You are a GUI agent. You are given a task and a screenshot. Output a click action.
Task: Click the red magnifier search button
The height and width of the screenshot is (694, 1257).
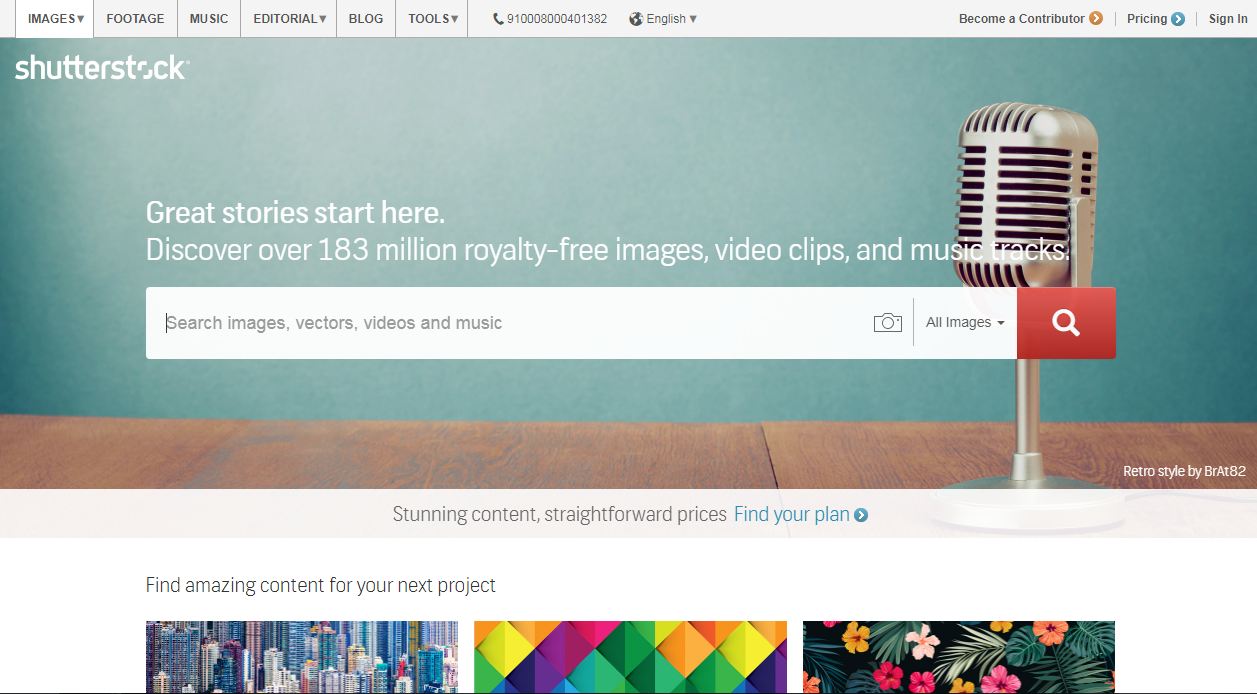[1066, 323]
